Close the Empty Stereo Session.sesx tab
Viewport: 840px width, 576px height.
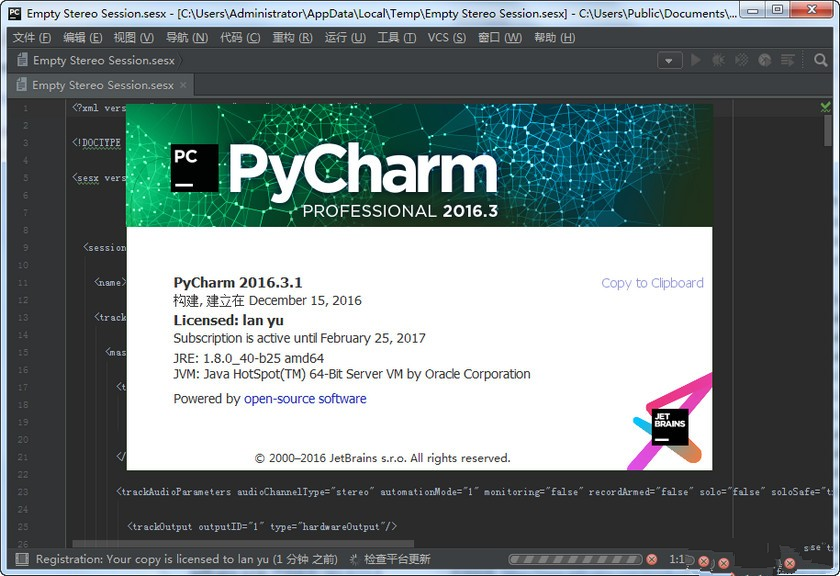tap(182, 85)
